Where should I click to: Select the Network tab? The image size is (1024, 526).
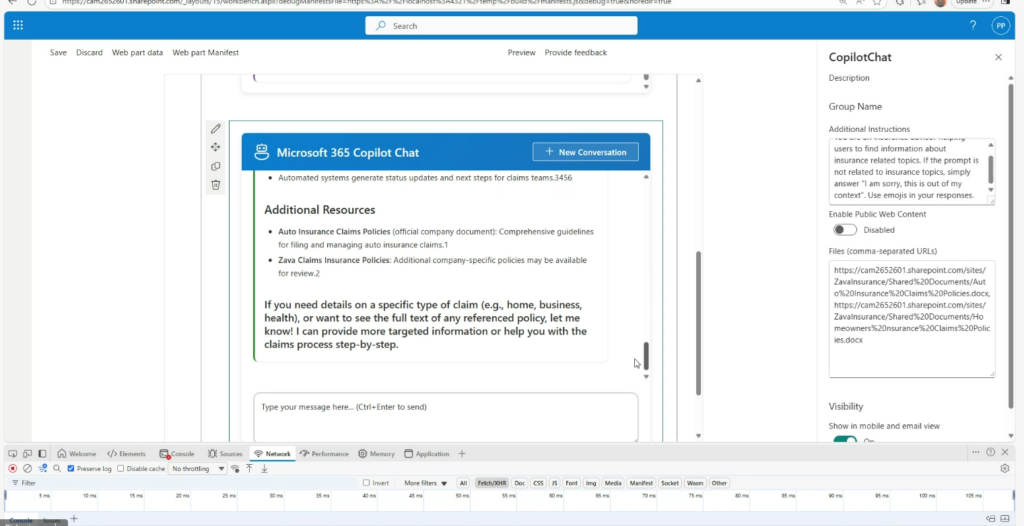[272, 453]
